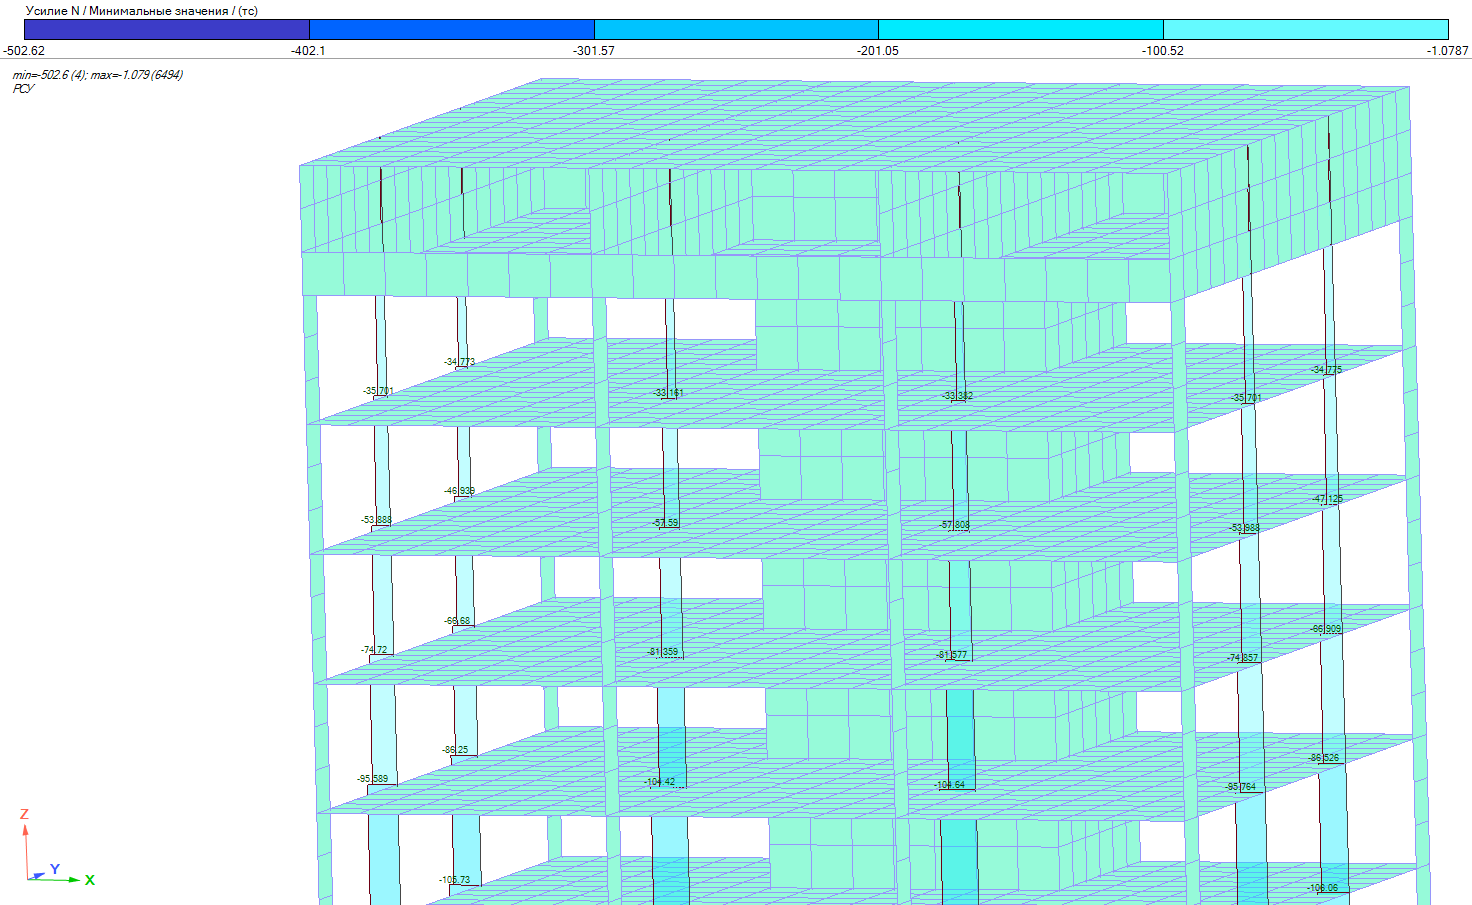Select column force label -34.775
Screen dimensions: 1472x905
pos(1327,370)
